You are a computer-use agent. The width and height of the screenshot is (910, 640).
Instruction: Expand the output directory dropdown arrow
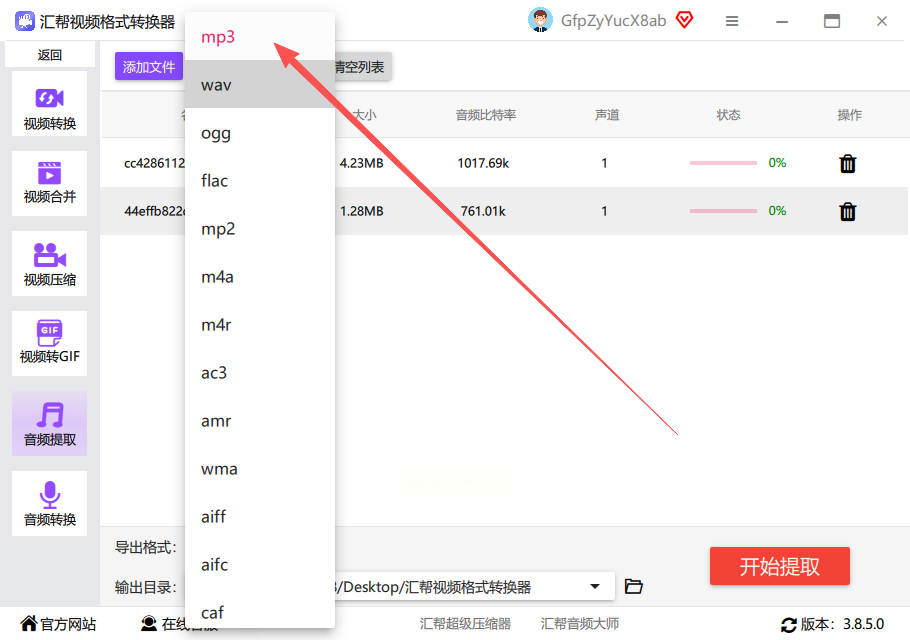coord(595,587)
